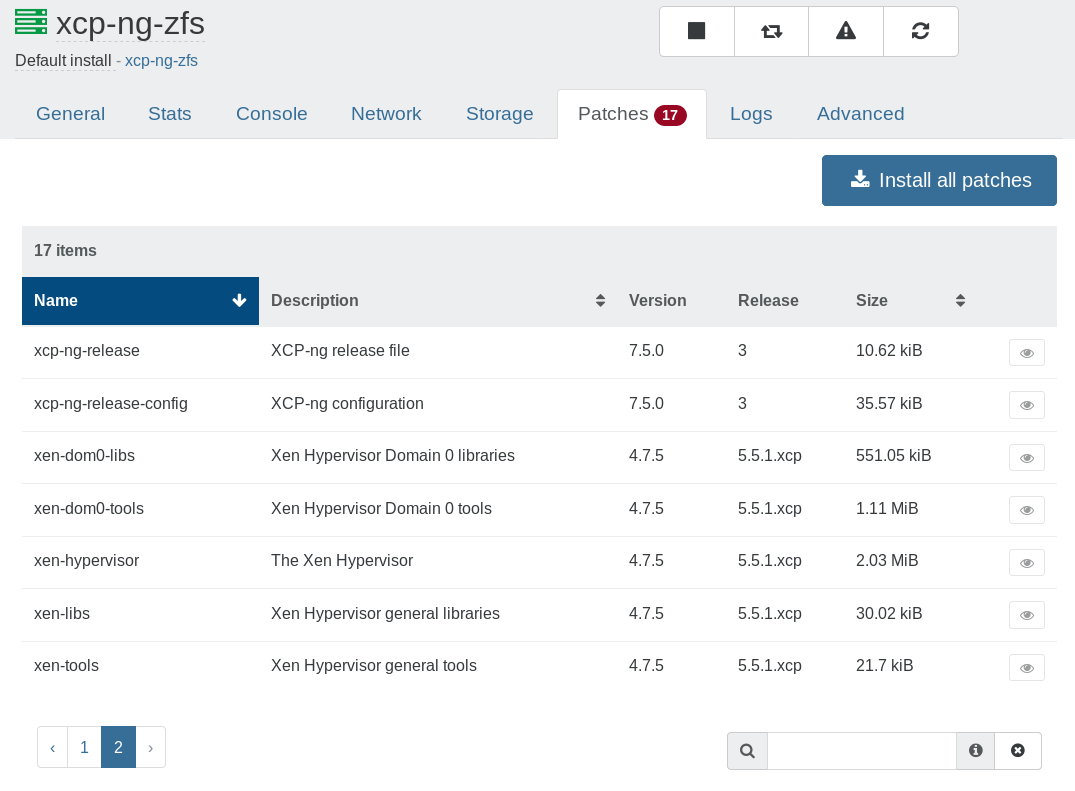Screen dimensions: 1075x791
Task: Sort by Size column arrows
Action: pyautogui.click(x=960, y=301)
